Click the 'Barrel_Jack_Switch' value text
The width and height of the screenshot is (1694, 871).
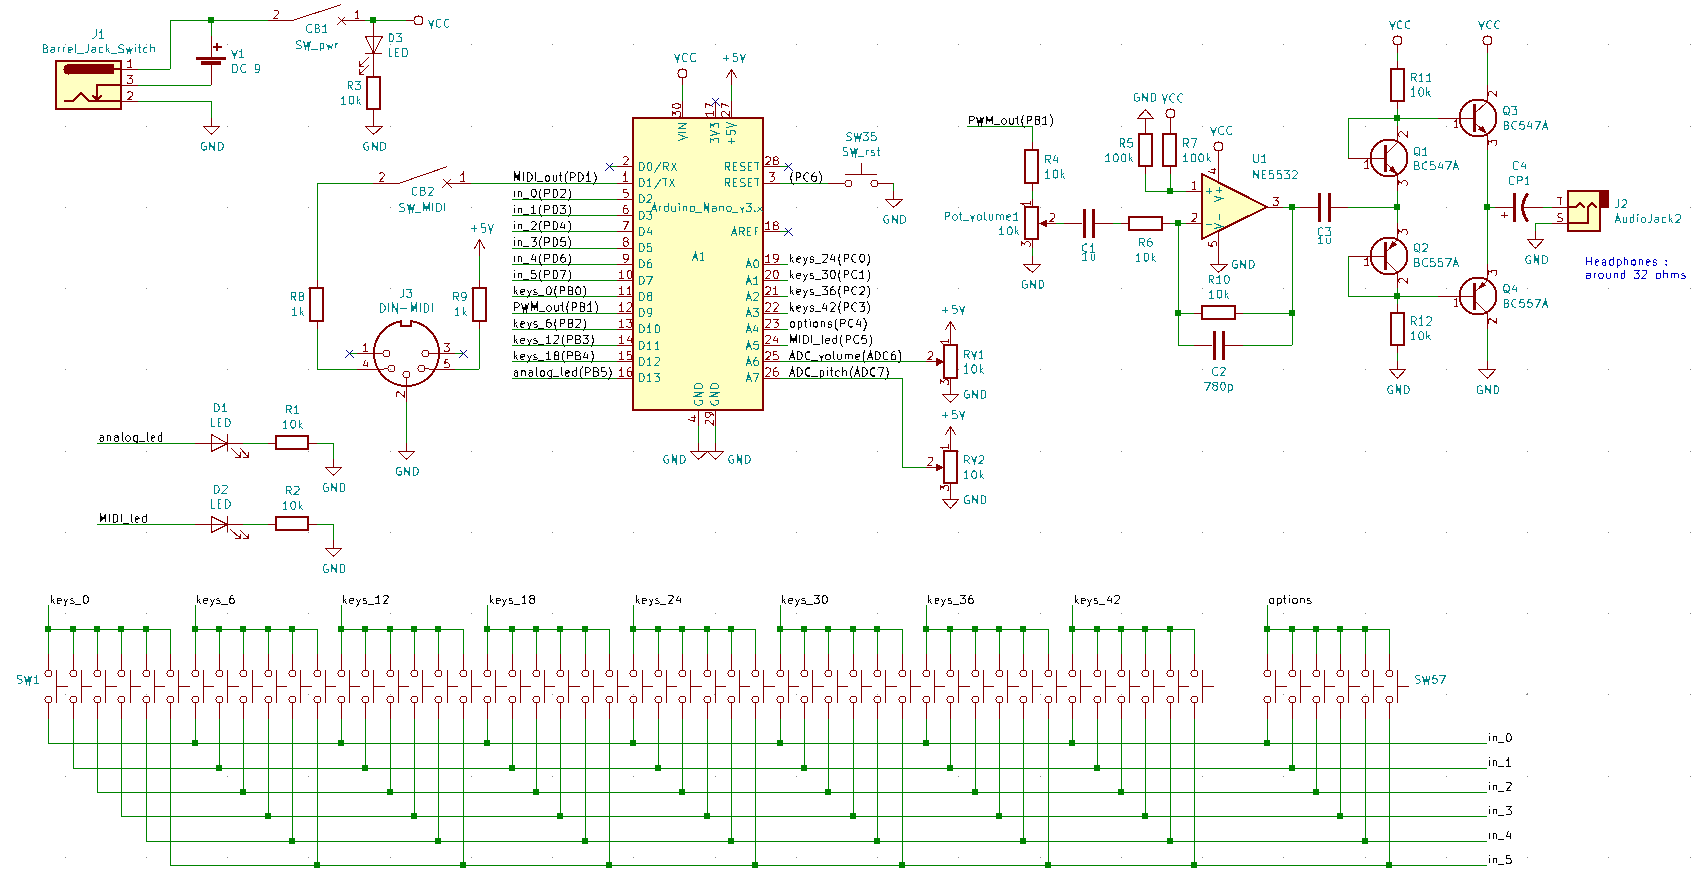pyautogui.click(x=99, y=48)
